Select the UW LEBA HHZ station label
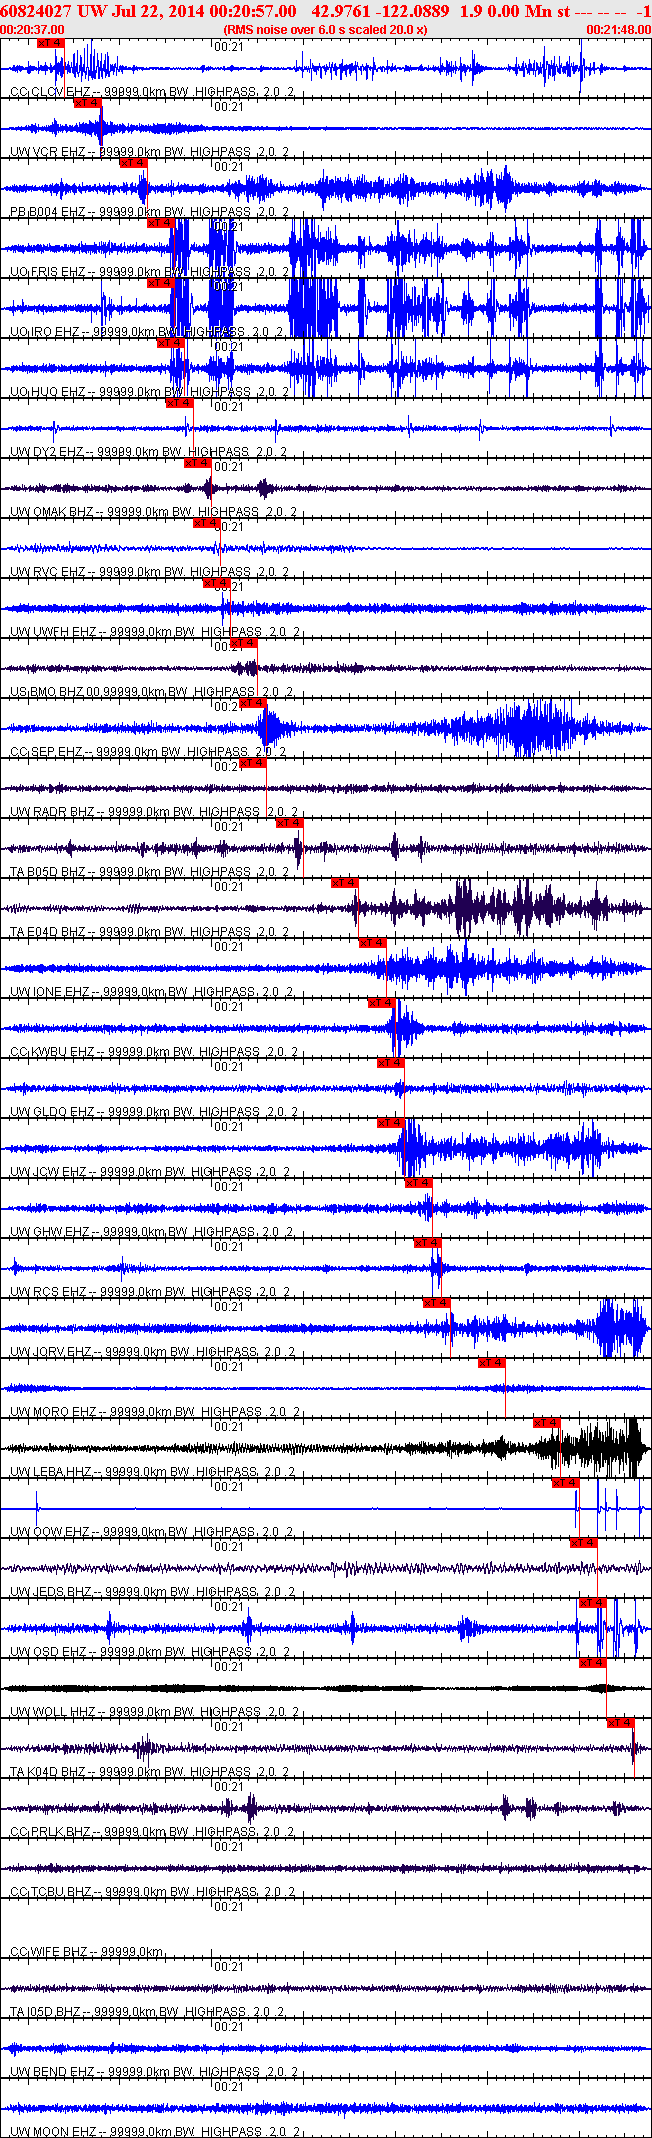The width and height of the screenshot is (652, 2138). (x=152, y=1472)
